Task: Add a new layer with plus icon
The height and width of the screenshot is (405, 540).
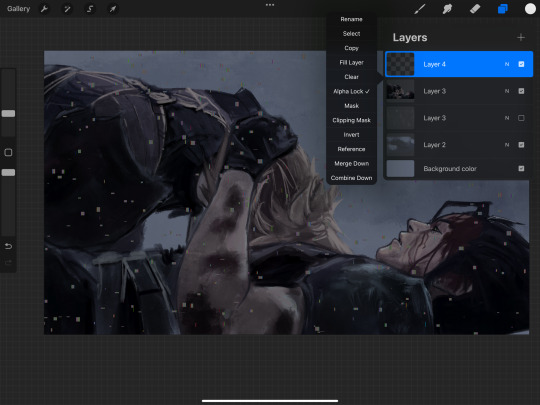Action: (x=521, y=37)
